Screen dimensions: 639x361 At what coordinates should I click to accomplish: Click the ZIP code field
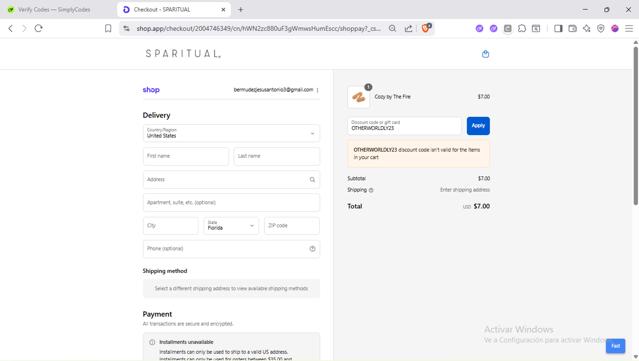click(x=292, y=226)
